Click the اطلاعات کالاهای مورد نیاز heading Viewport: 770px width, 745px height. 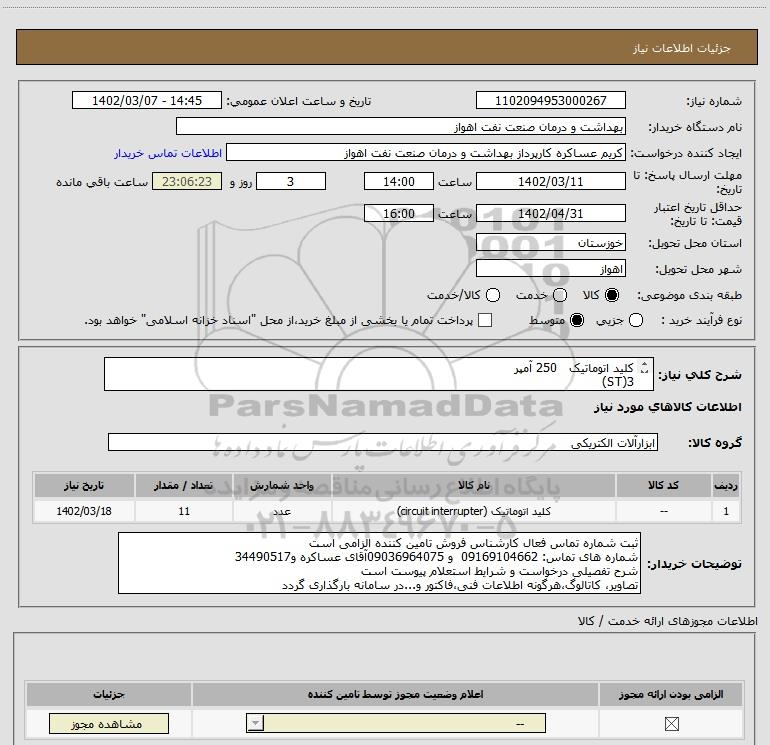coord(667,407)
